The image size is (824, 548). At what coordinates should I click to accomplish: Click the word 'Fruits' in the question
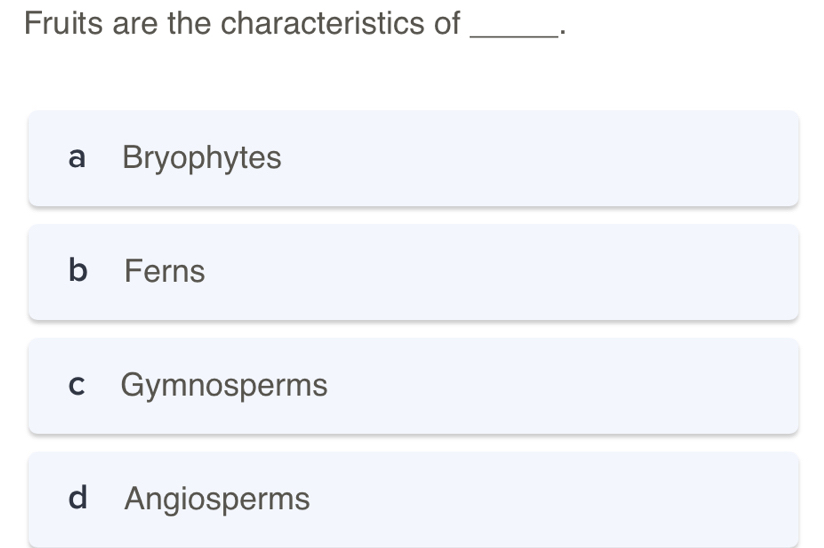coord(63,23)
